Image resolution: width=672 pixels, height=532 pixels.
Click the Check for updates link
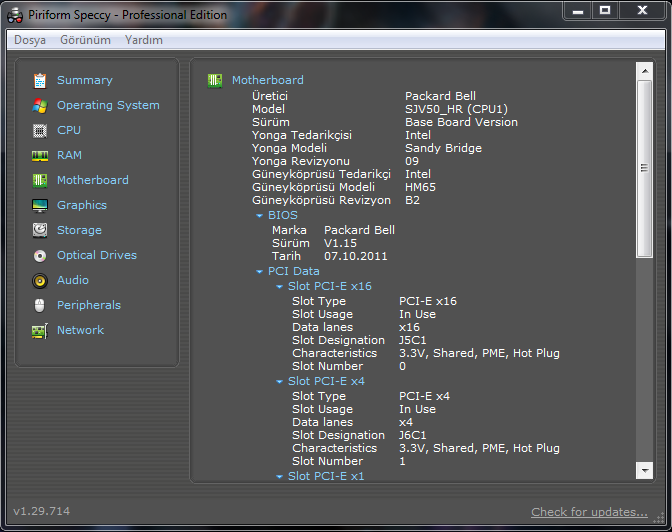[589, 512]
